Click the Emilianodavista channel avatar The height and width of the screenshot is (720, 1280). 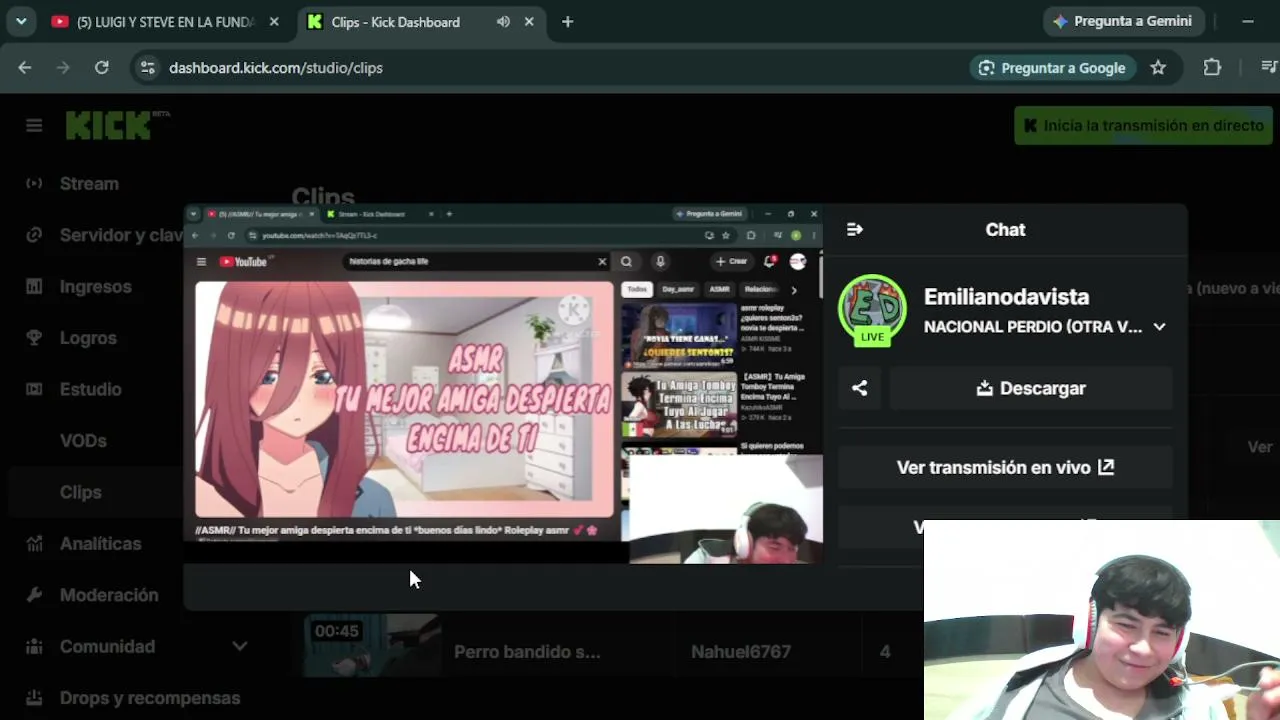pyautogui.click(x=873, y=310)
